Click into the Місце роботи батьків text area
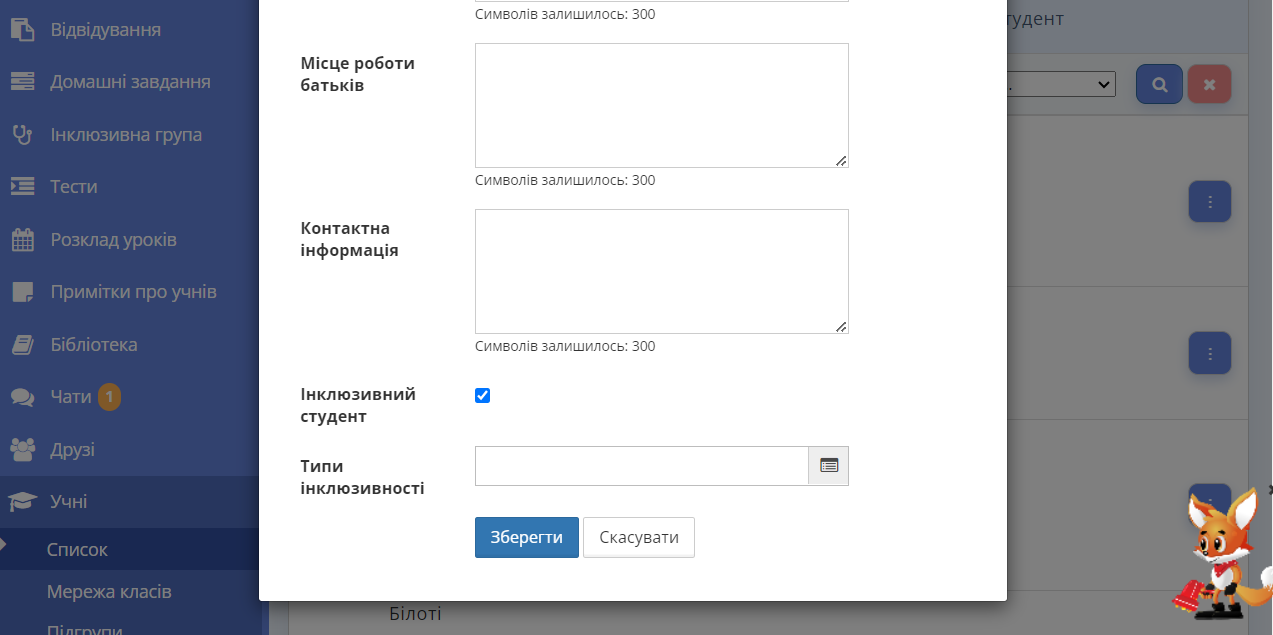1273x635 pixels. tap(661, 105)
